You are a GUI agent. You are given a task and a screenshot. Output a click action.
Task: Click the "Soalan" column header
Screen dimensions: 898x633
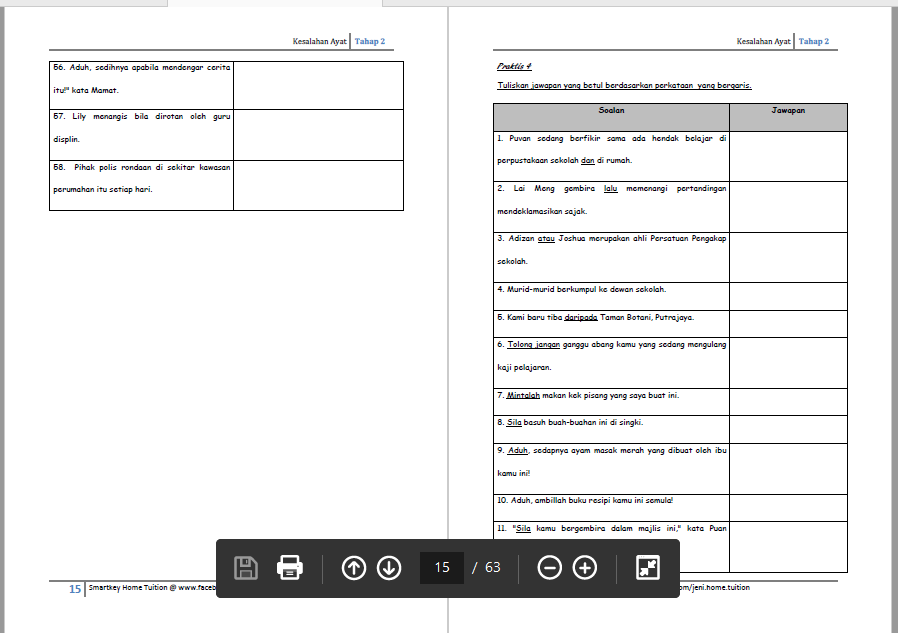point(611,111)
